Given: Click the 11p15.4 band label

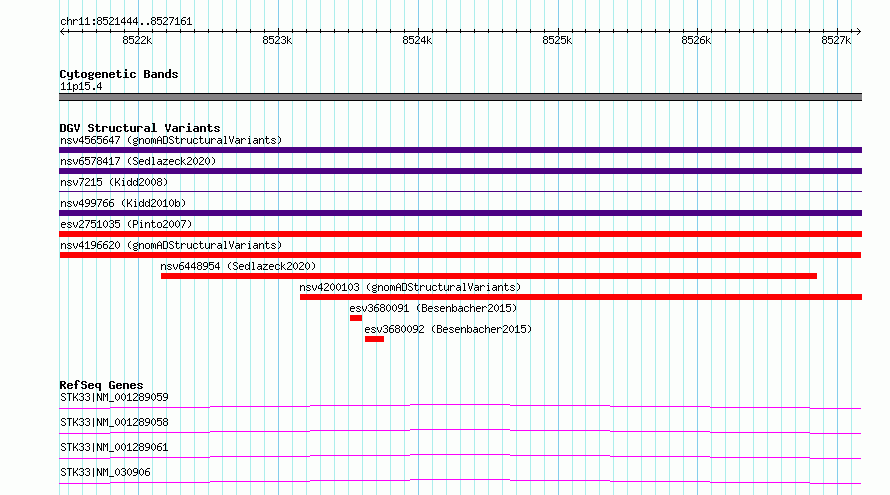Looking at the screenshot, I should [81, 86].
